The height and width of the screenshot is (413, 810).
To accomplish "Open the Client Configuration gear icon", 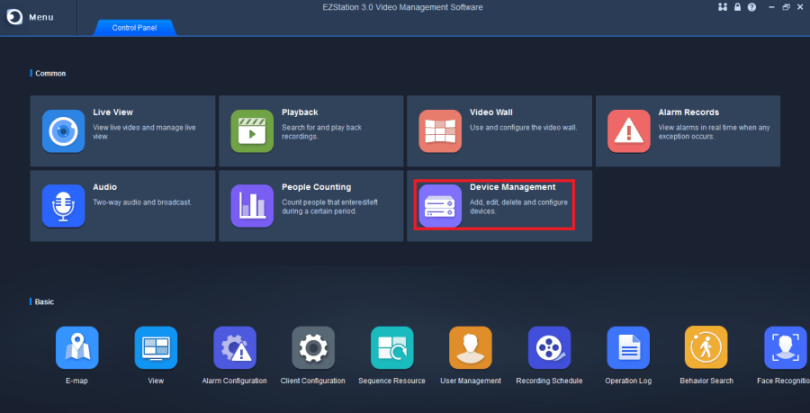I will click(x=313, y=347).
